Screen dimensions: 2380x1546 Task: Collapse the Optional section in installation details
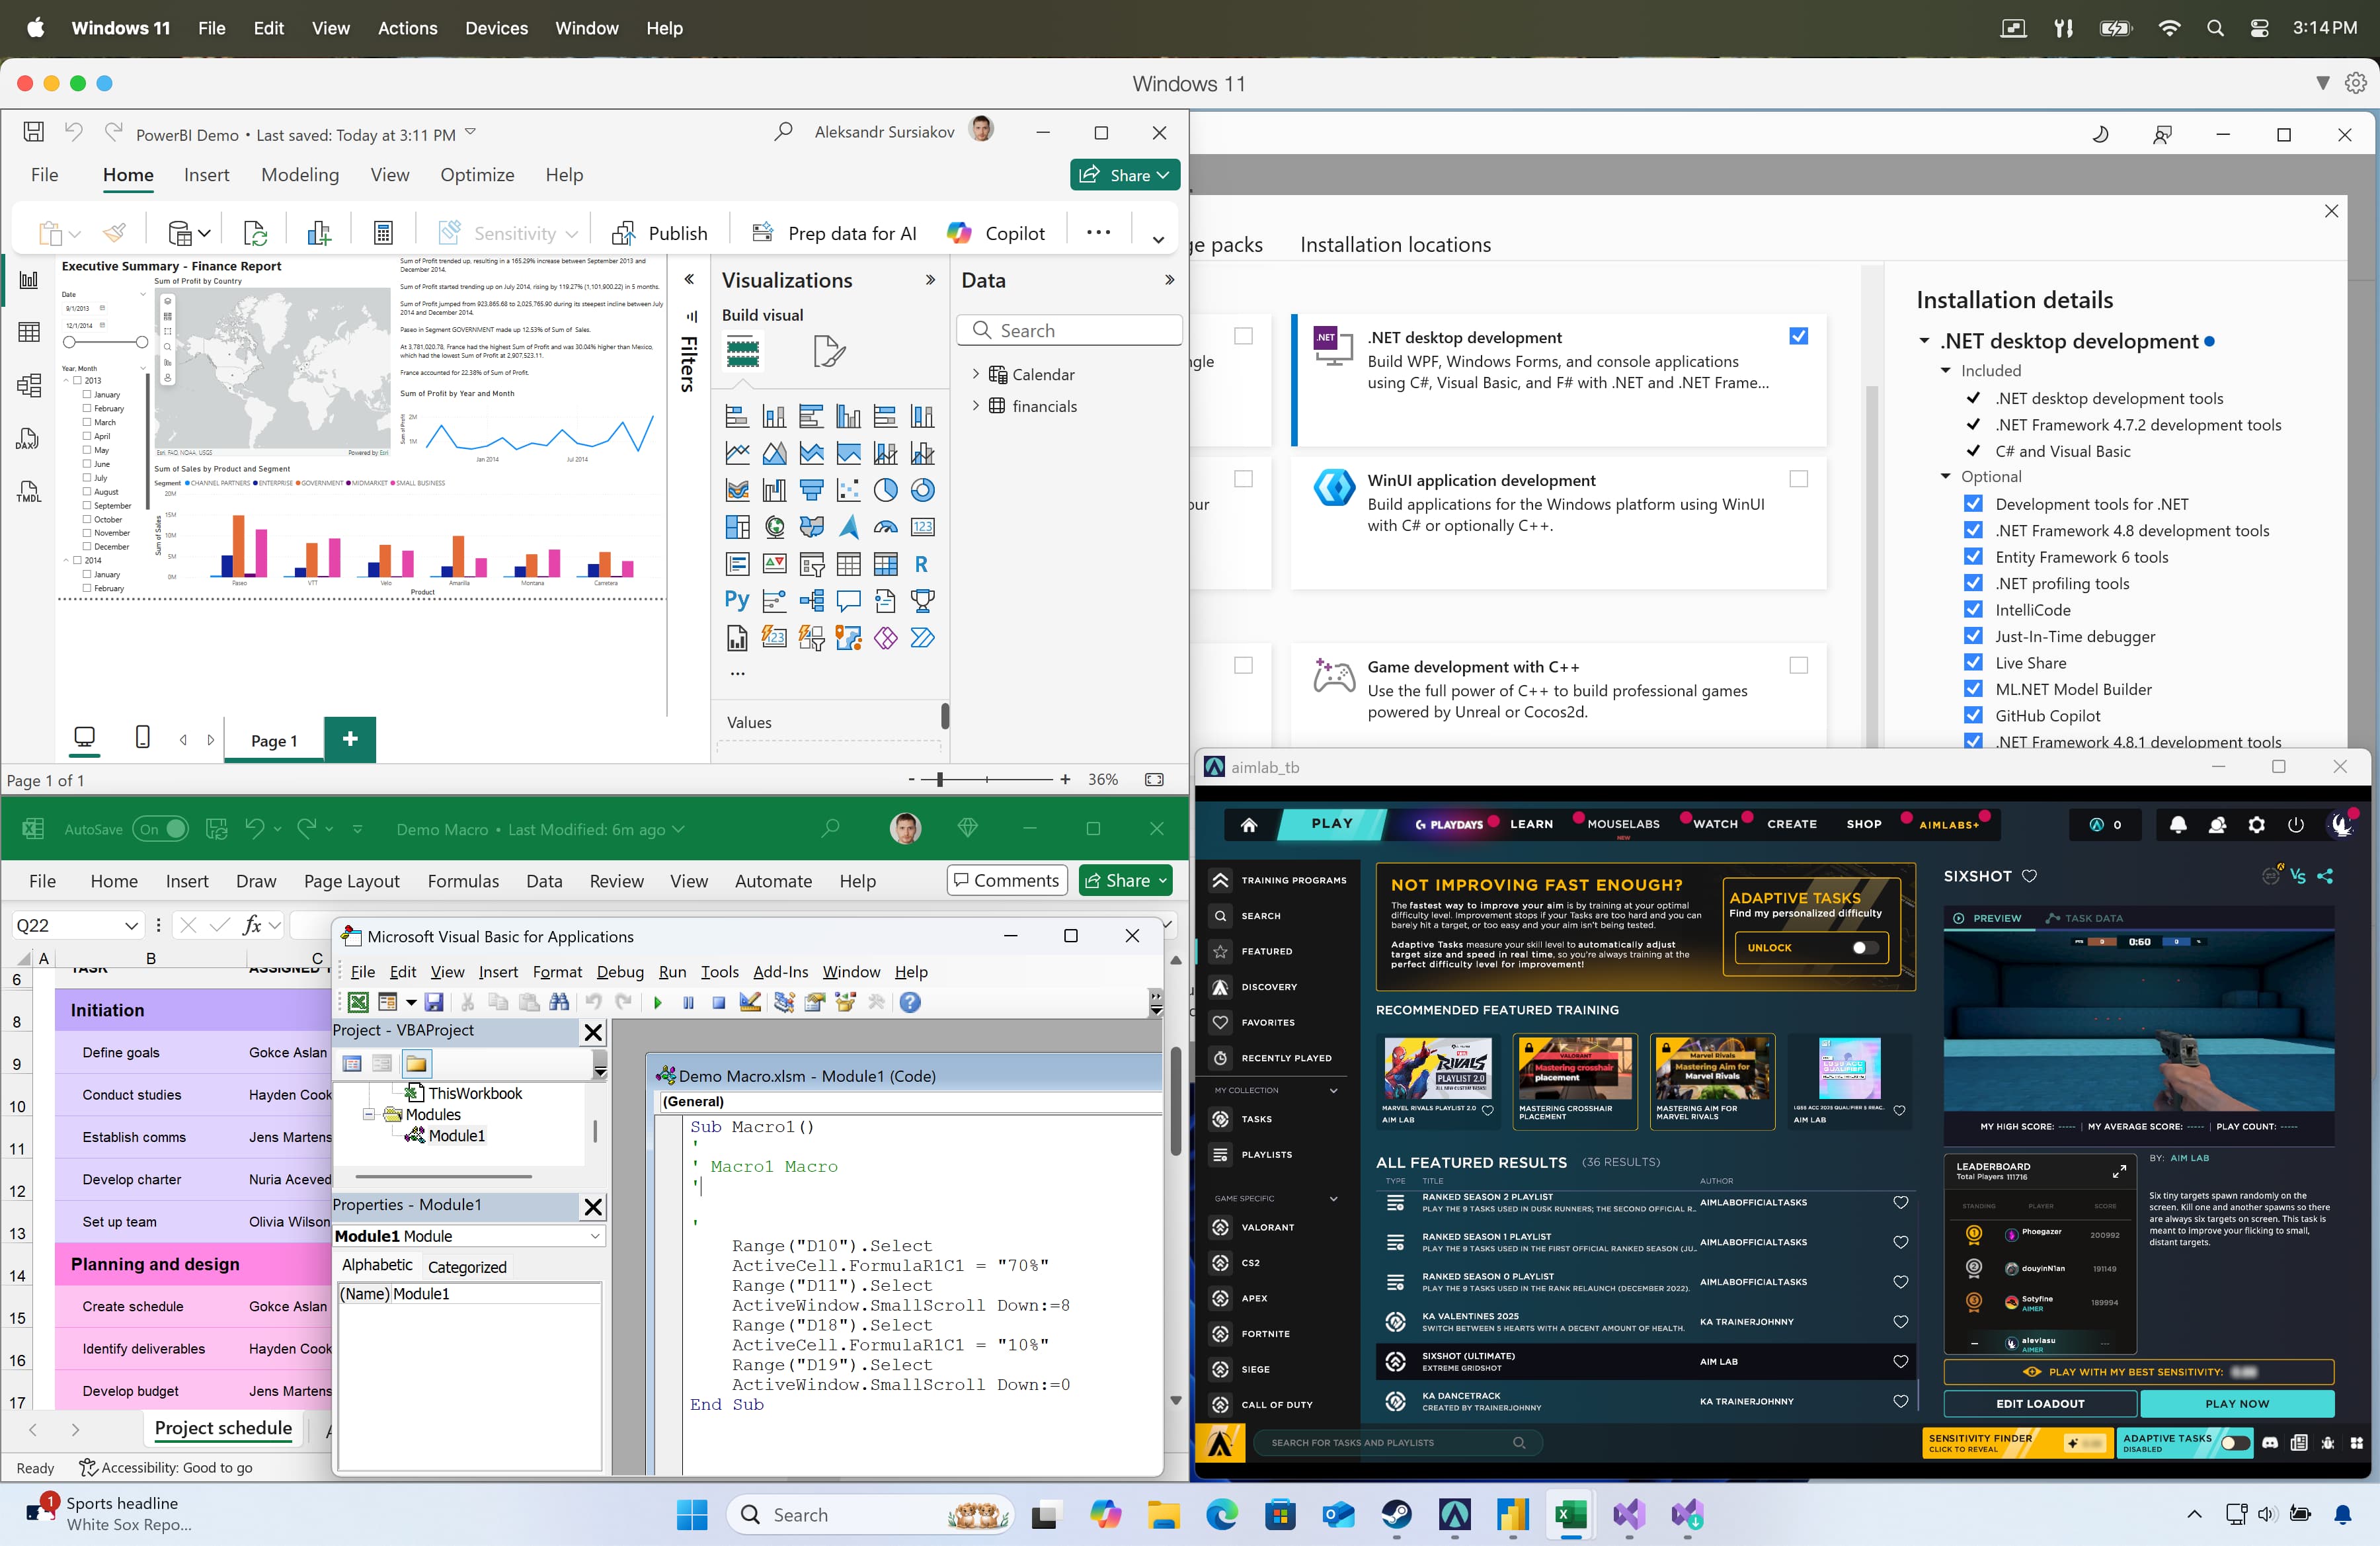click(1947, 477)
